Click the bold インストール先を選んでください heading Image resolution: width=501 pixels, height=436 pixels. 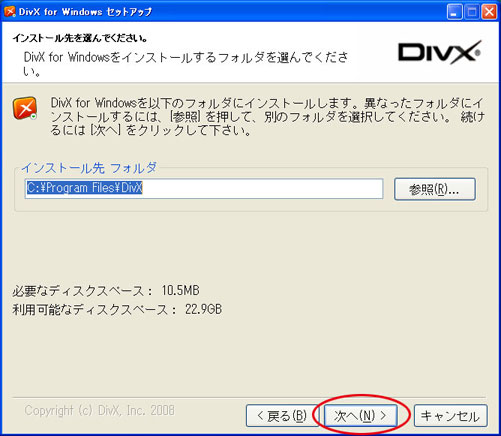(80, 38)
